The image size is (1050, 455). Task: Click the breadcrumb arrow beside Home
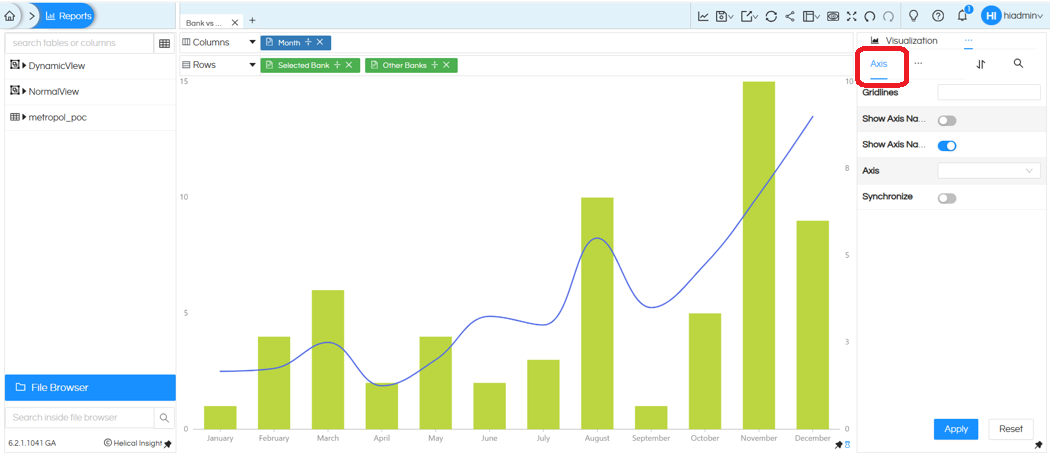tap(31, 15)
